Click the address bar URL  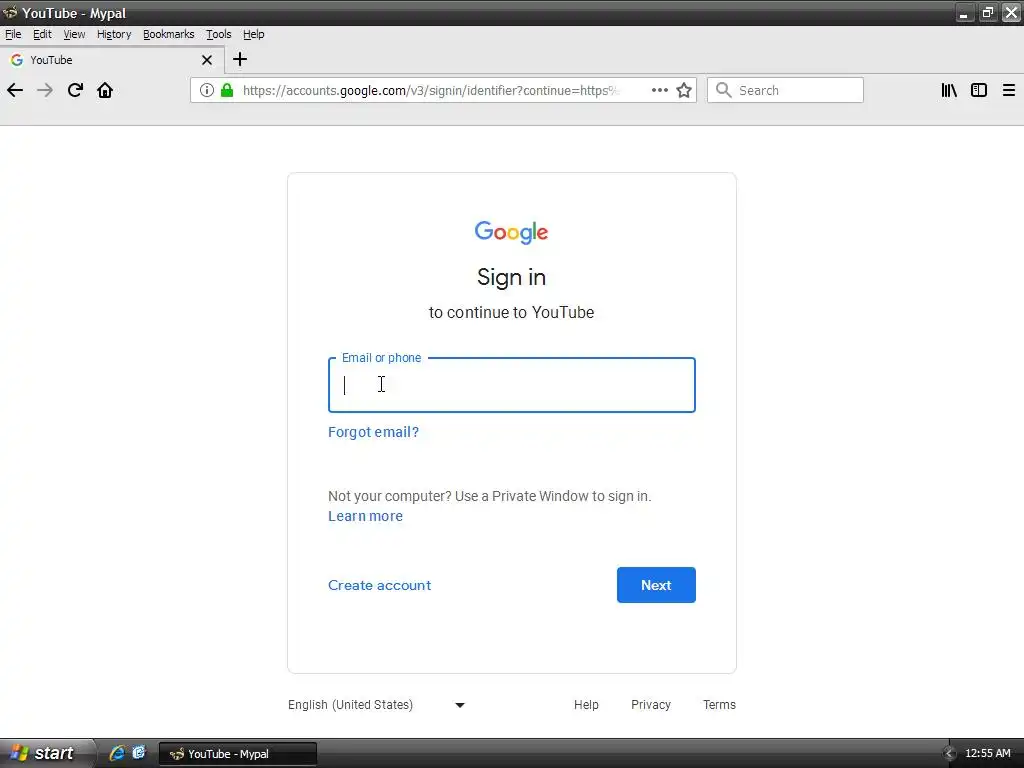(x=431, y=90)
